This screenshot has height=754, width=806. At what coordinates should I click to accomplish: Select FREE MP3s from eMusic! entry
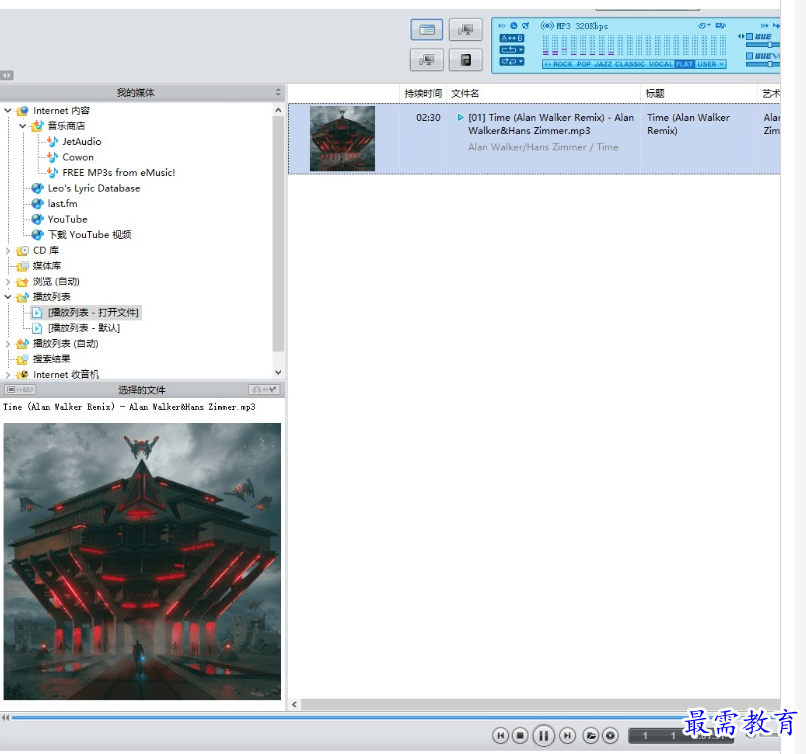tap(118, 172)
